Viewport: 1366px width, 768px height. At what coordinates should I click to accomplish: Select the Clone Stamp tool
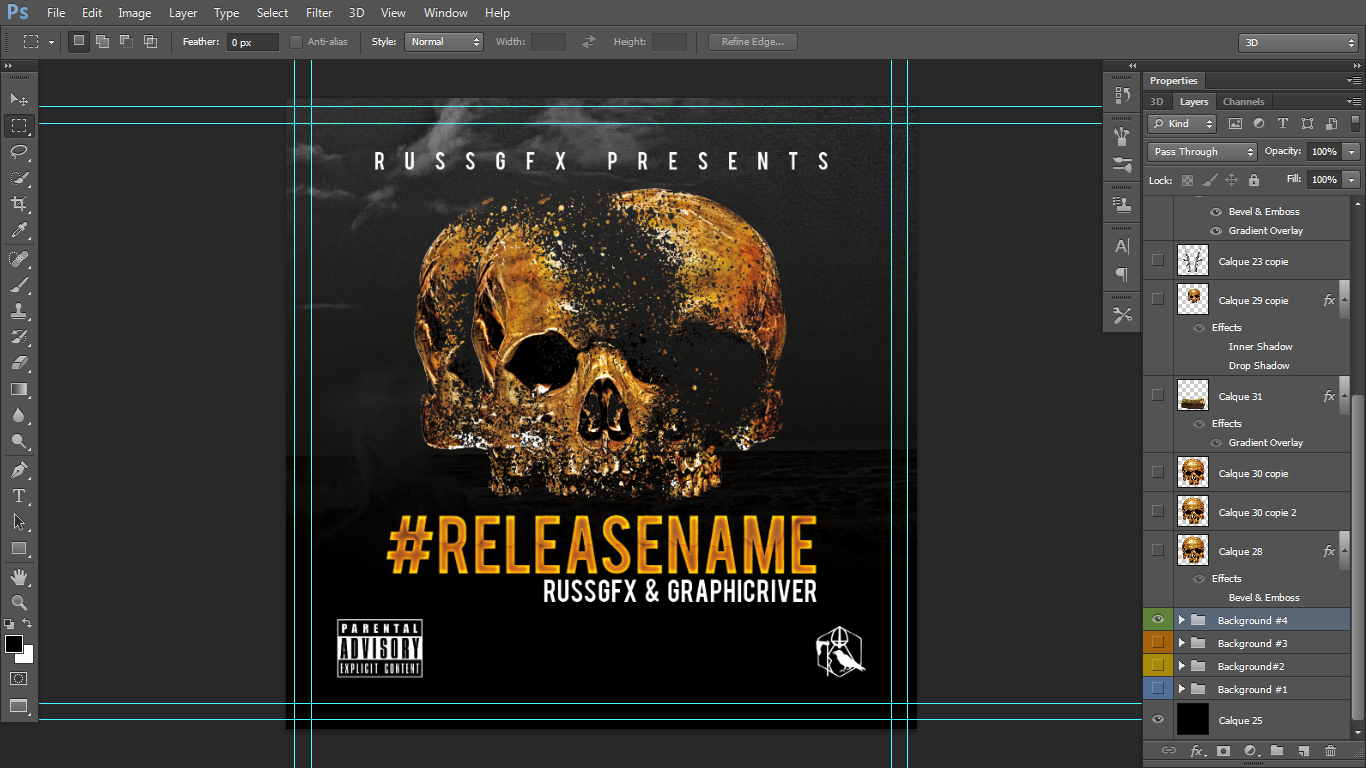click(19, 311)
